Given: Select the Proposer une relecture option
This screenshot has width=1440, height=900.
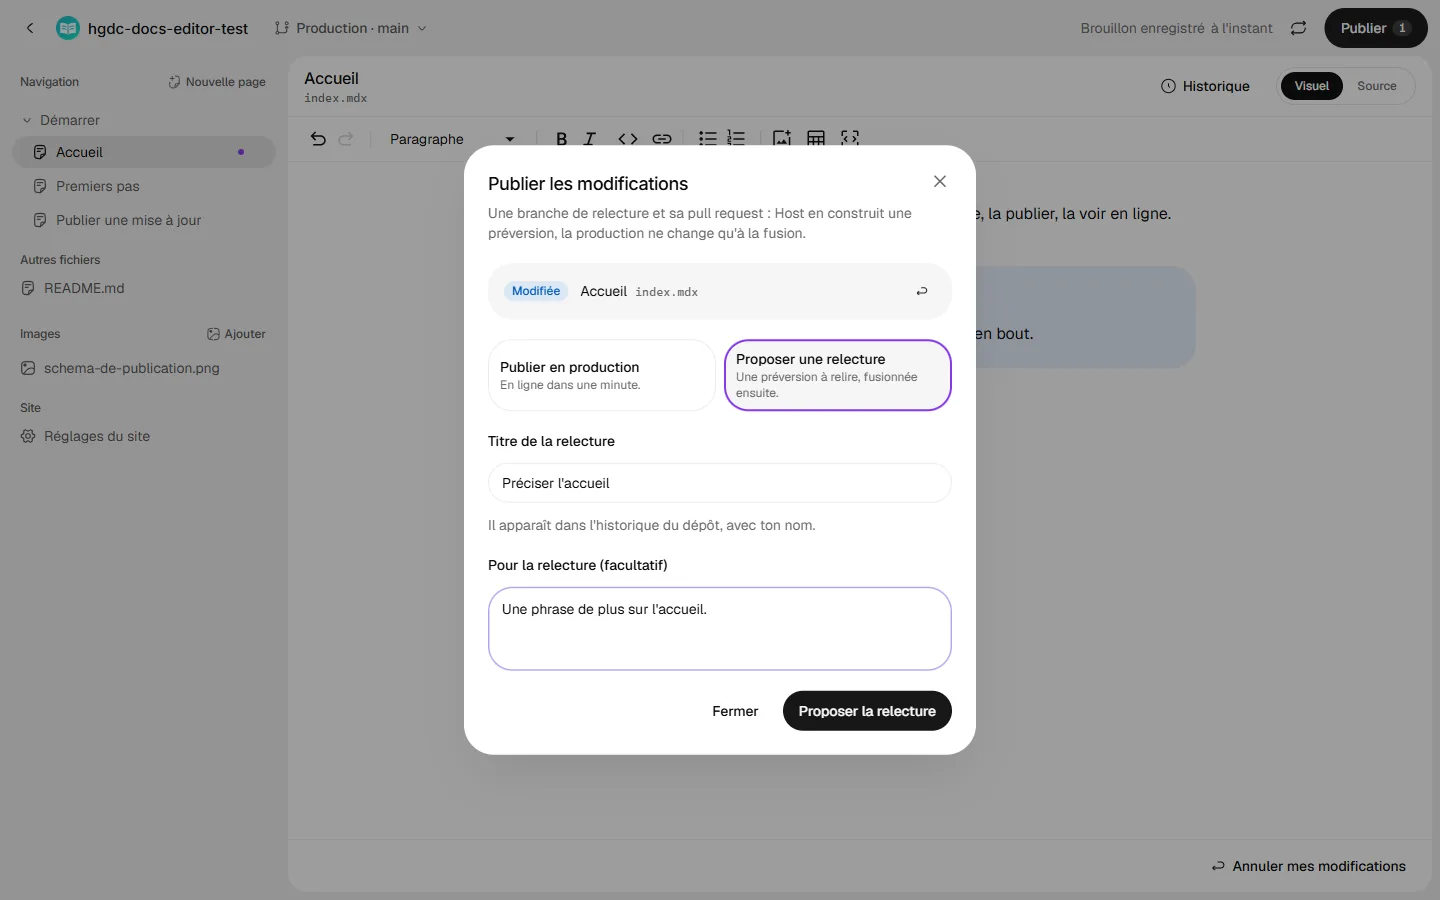Looking at the screenshot, I should click(x=838, y=375).
